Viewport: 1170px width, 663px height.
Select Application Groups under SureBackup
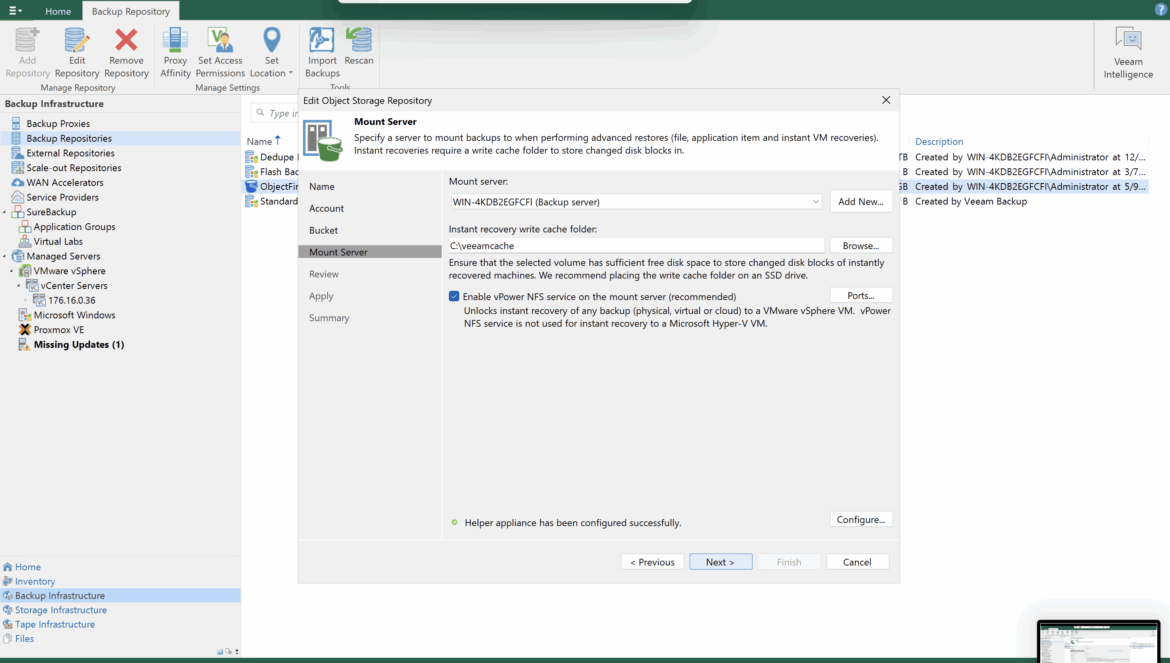(74, 227)
